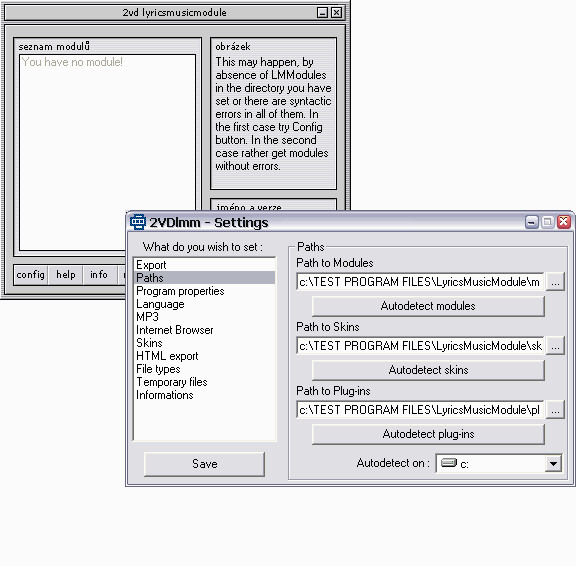Select Export in the settings list
This screenshot has height=566, width=576.
(204, 265)
